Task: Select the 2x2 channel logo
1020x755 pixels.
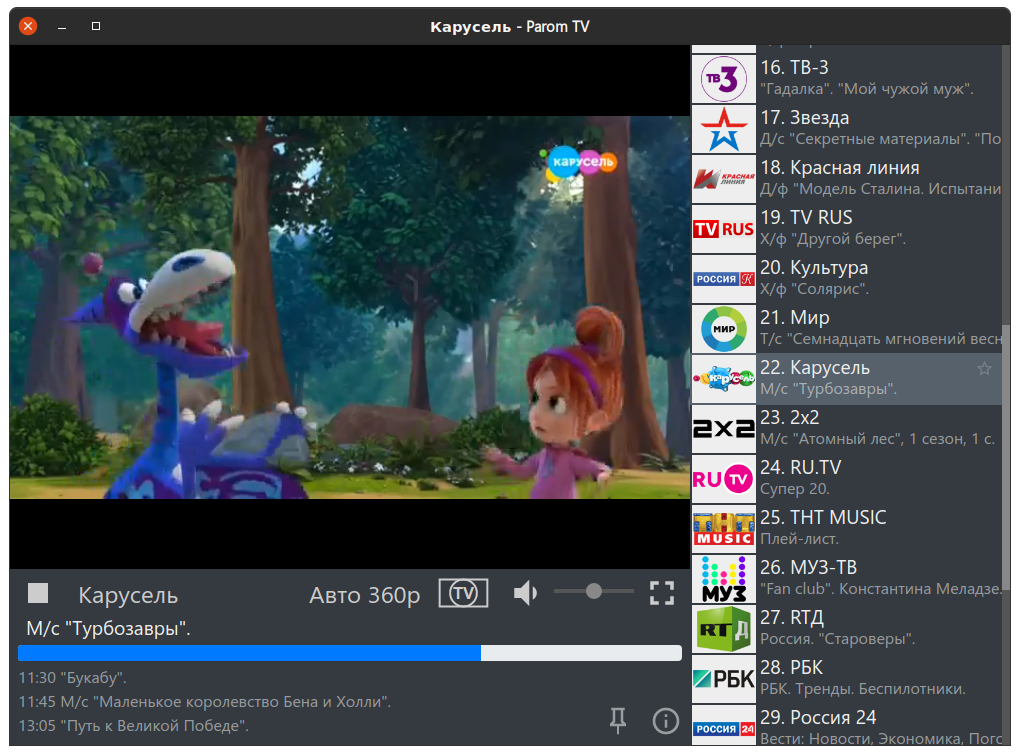Action: click(x=723, y=429)
